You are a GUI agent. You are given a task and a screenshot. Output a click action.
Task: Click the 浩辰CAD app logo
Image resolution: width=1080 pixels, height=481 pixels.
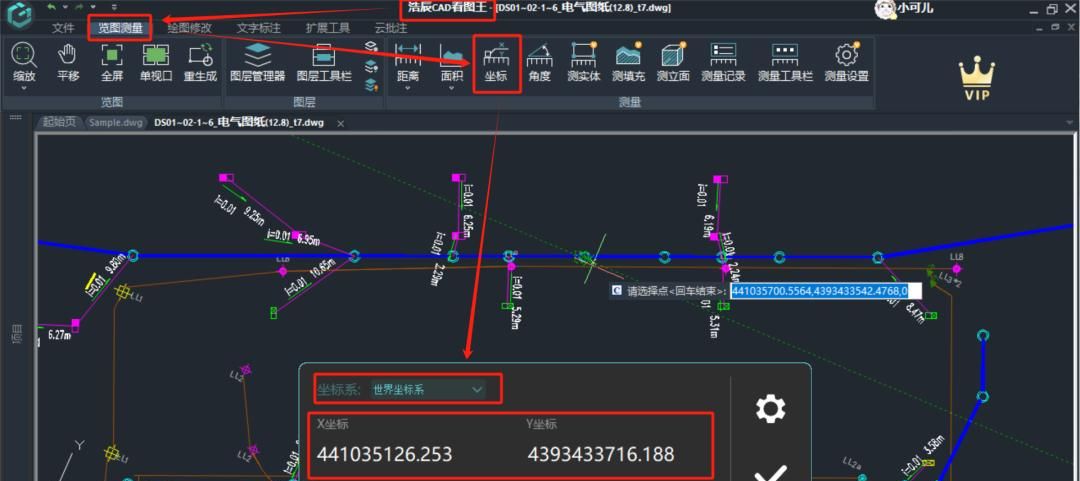pos(19,14)
